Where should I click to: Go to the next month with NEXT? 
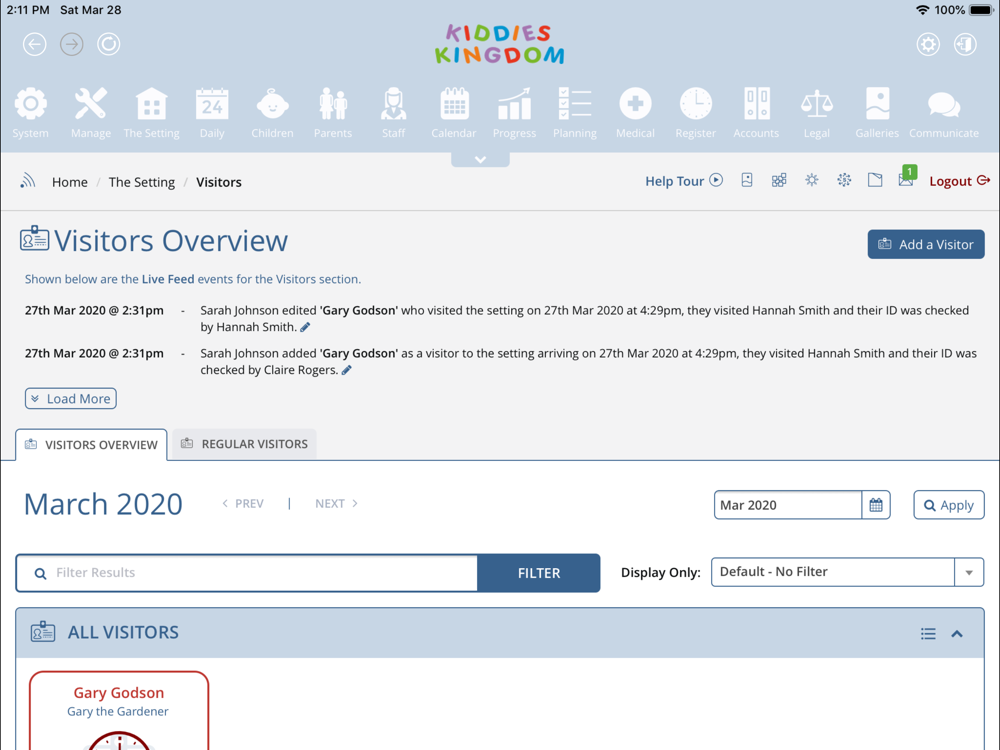pos(337,504)
